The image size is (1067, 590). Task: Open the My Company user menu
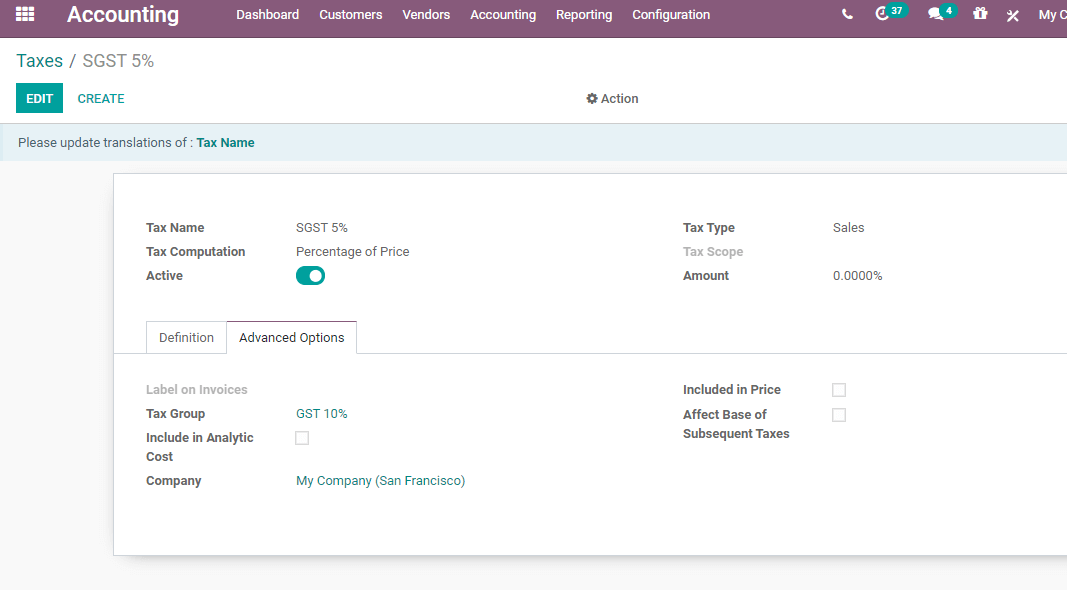[1052, 14]
